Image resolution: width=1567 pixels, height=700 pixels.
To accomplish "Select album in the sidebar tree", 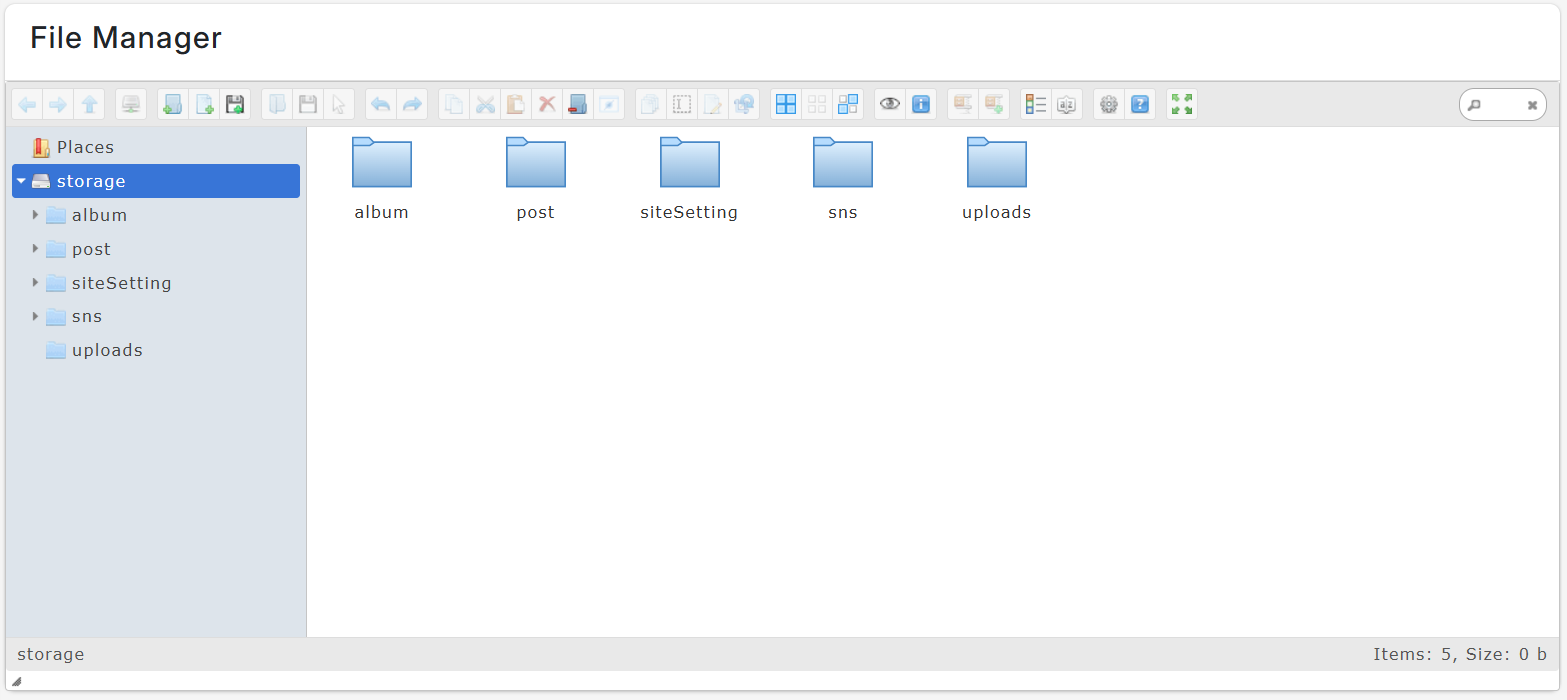I will 156,215.
